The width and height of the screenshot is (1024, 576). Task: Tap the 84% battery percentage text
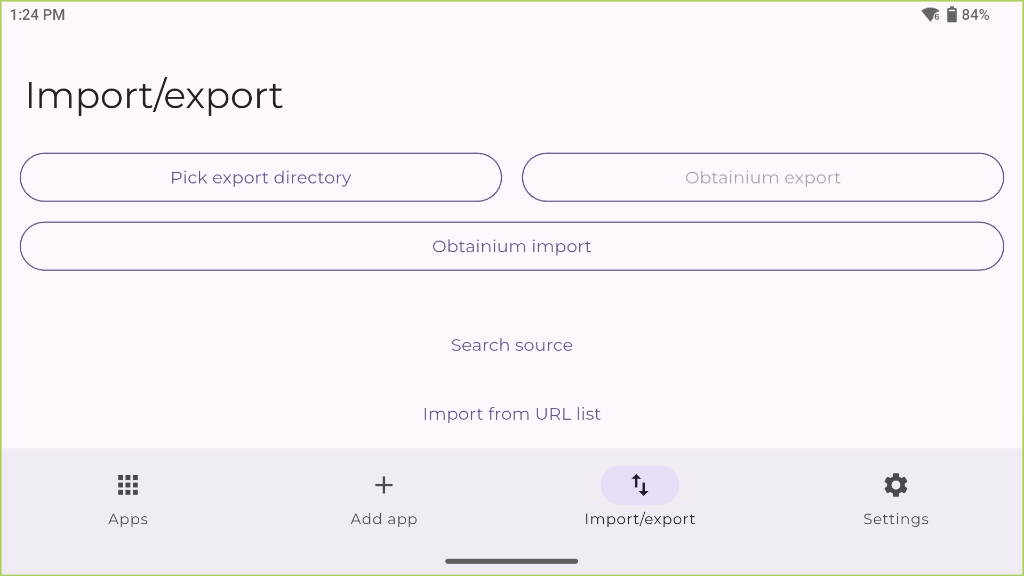click(976, 15)
